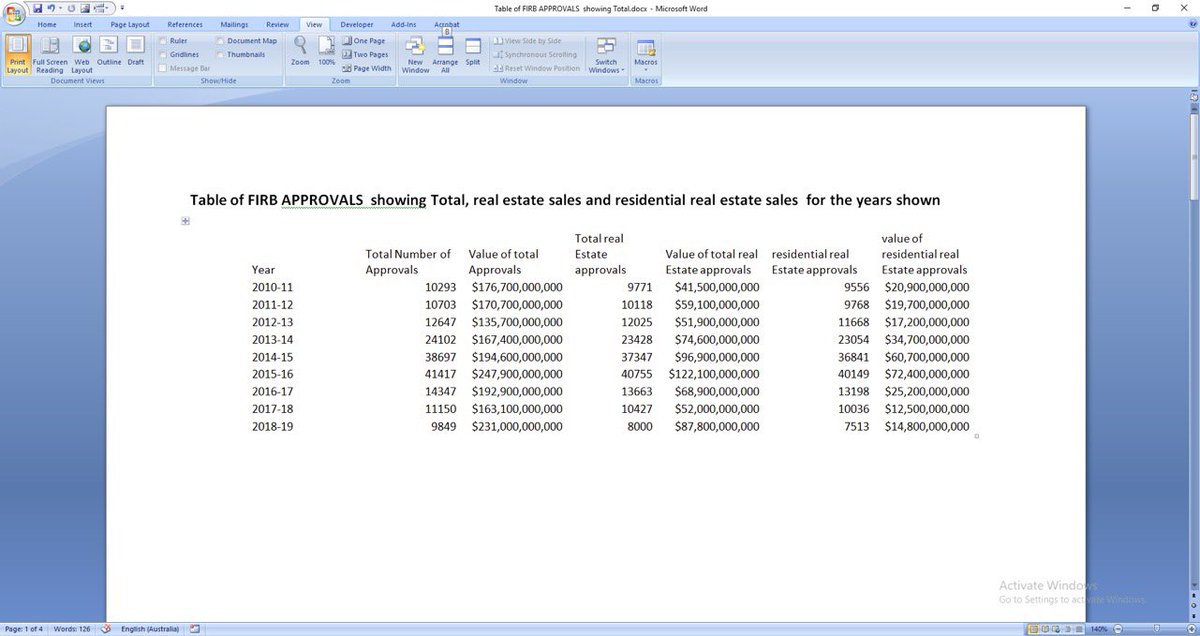Viewport: 1200px width, 636px height.
Task: Toggle the Document Map checkbox
Action: click(x=219, y=41)
